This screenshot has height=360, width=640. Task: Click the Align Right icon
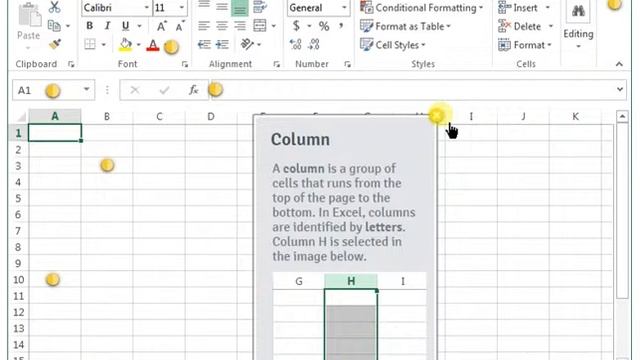click(x=240, y=26)
